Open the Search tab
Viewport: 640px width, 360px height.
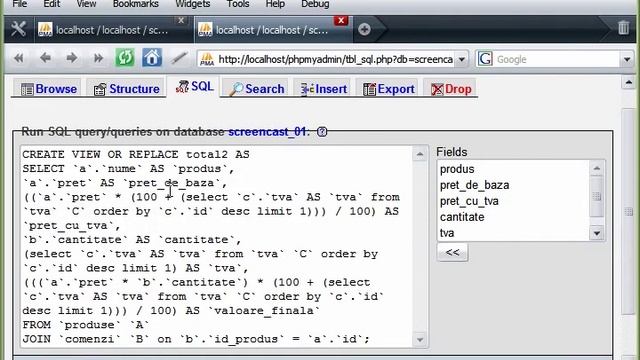256,89
